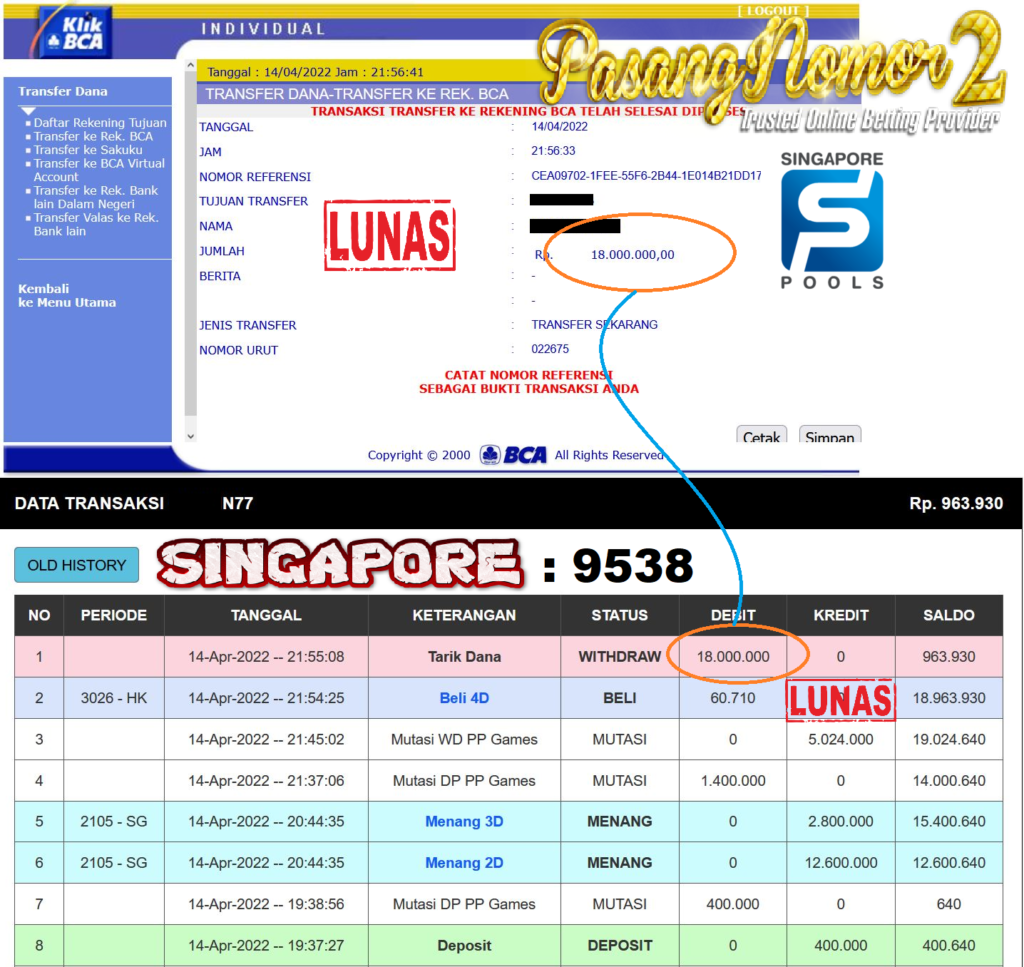Click the TANGGAL column header
This screenshot has height=967, width=1024.
[x=266, y=615]
